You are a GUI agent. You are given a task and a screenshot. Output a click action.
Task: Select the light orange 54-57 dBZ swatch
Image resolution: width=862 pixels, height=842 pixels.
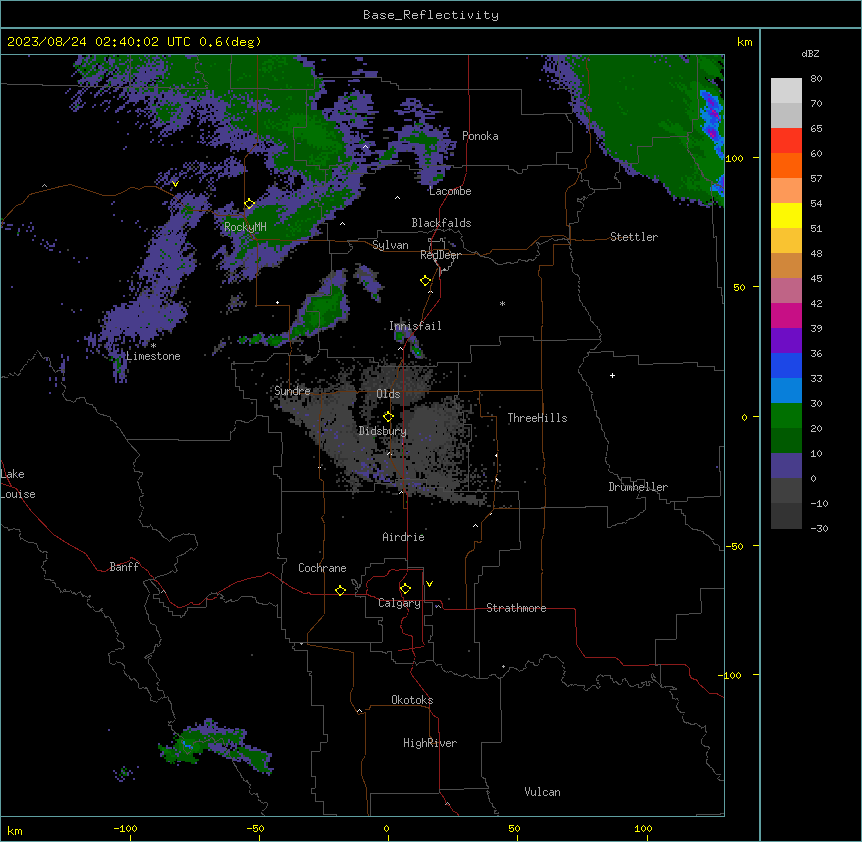786,190
